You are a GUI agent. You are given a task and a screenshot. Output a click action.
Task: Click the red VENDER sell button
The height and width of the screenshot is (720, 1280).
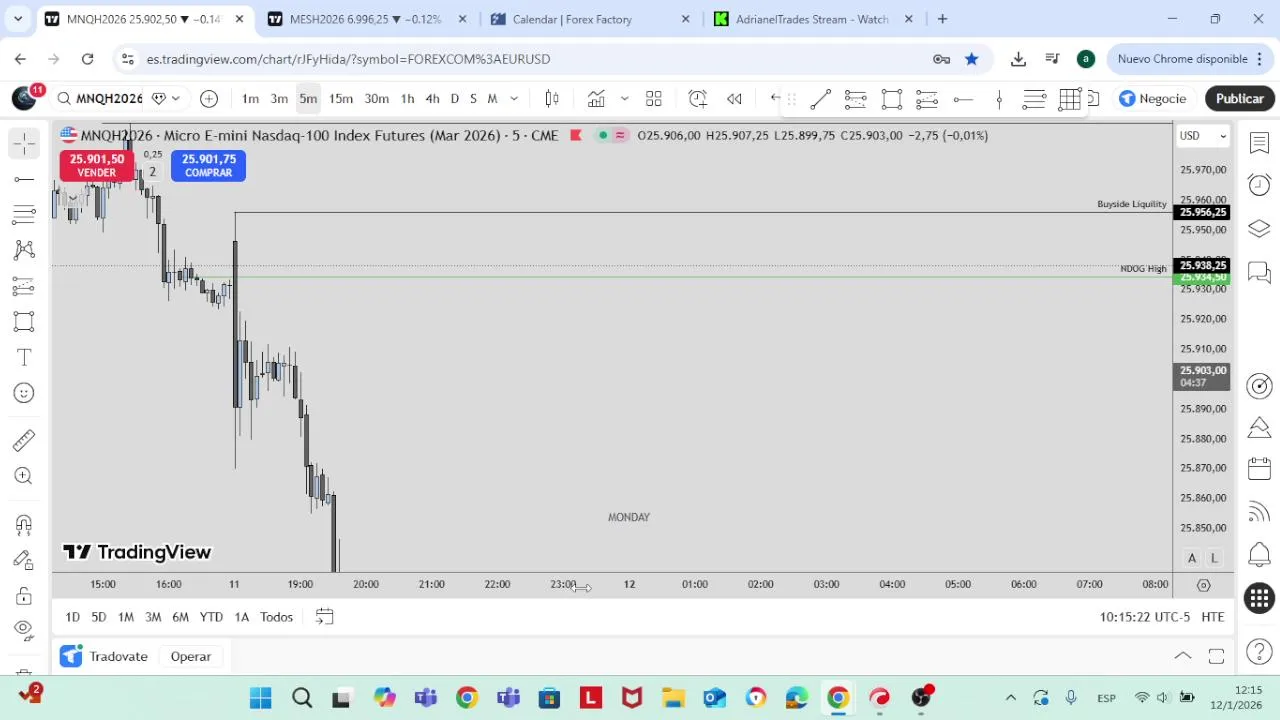97,166
